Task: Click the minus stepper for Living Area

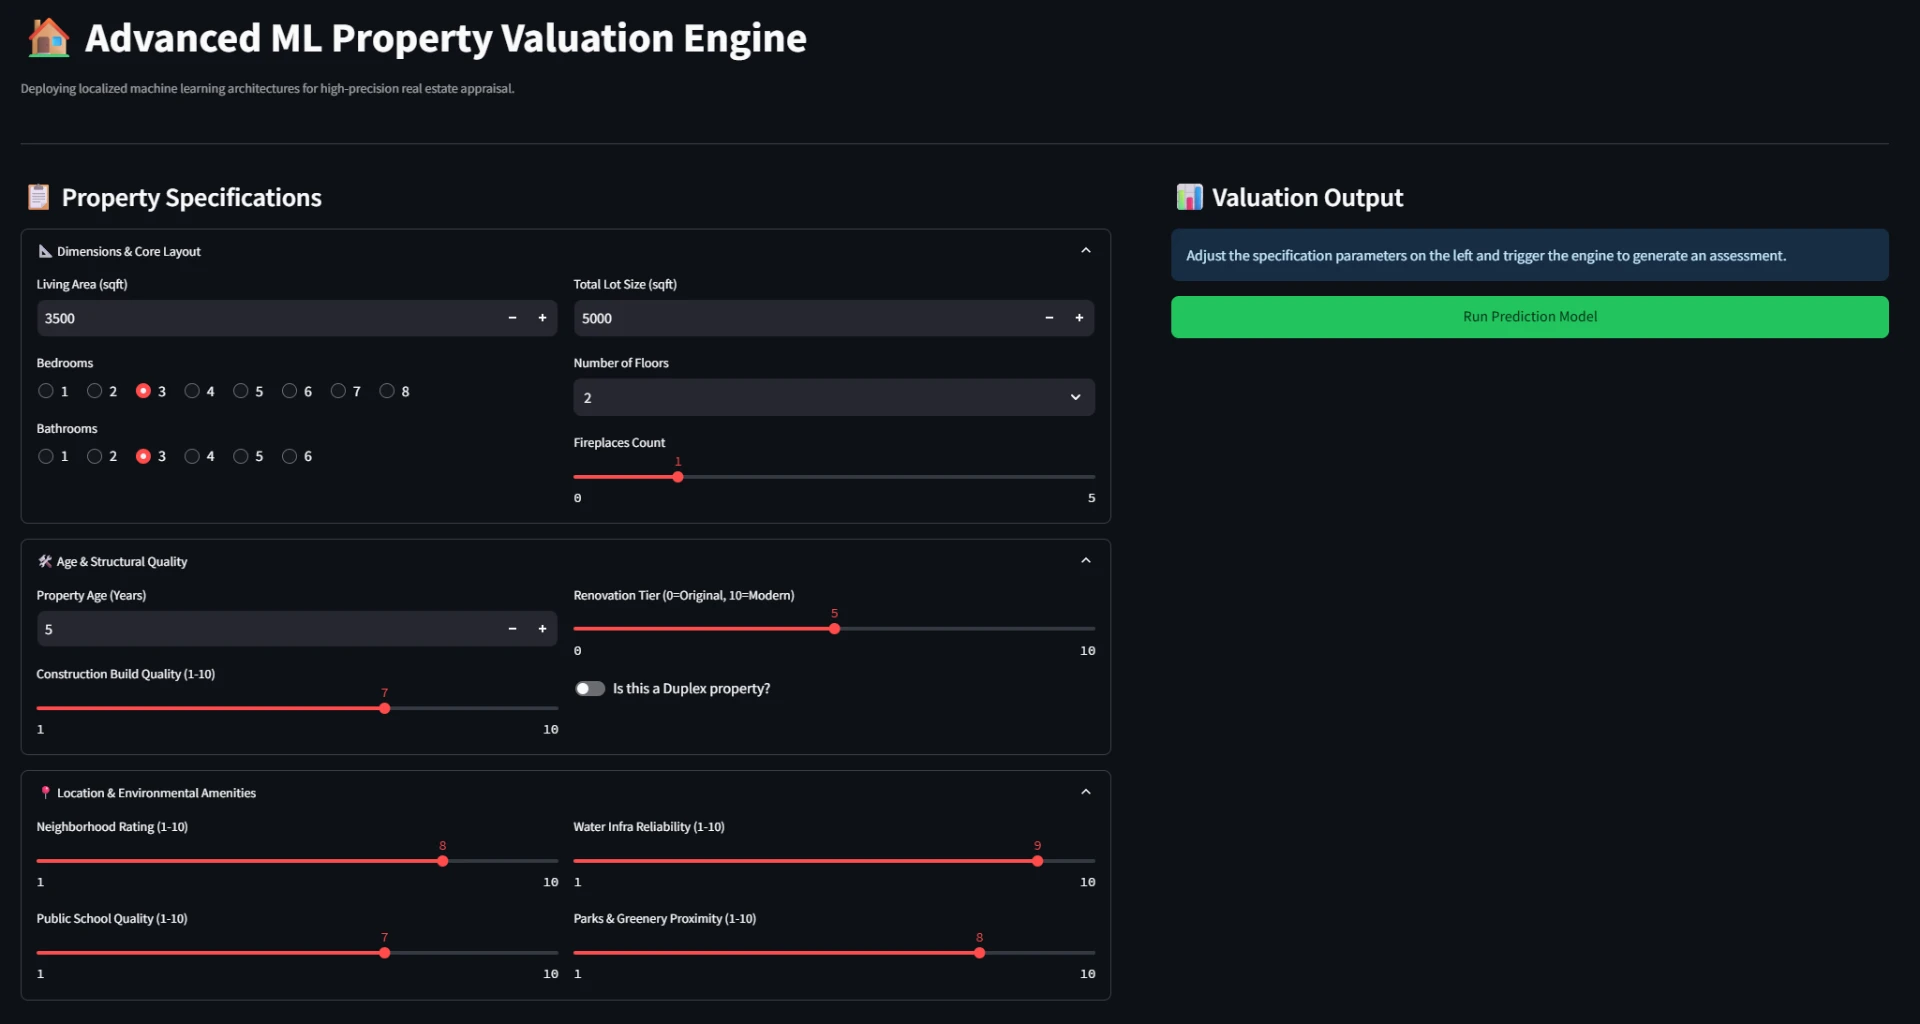Action: [512, 318]
